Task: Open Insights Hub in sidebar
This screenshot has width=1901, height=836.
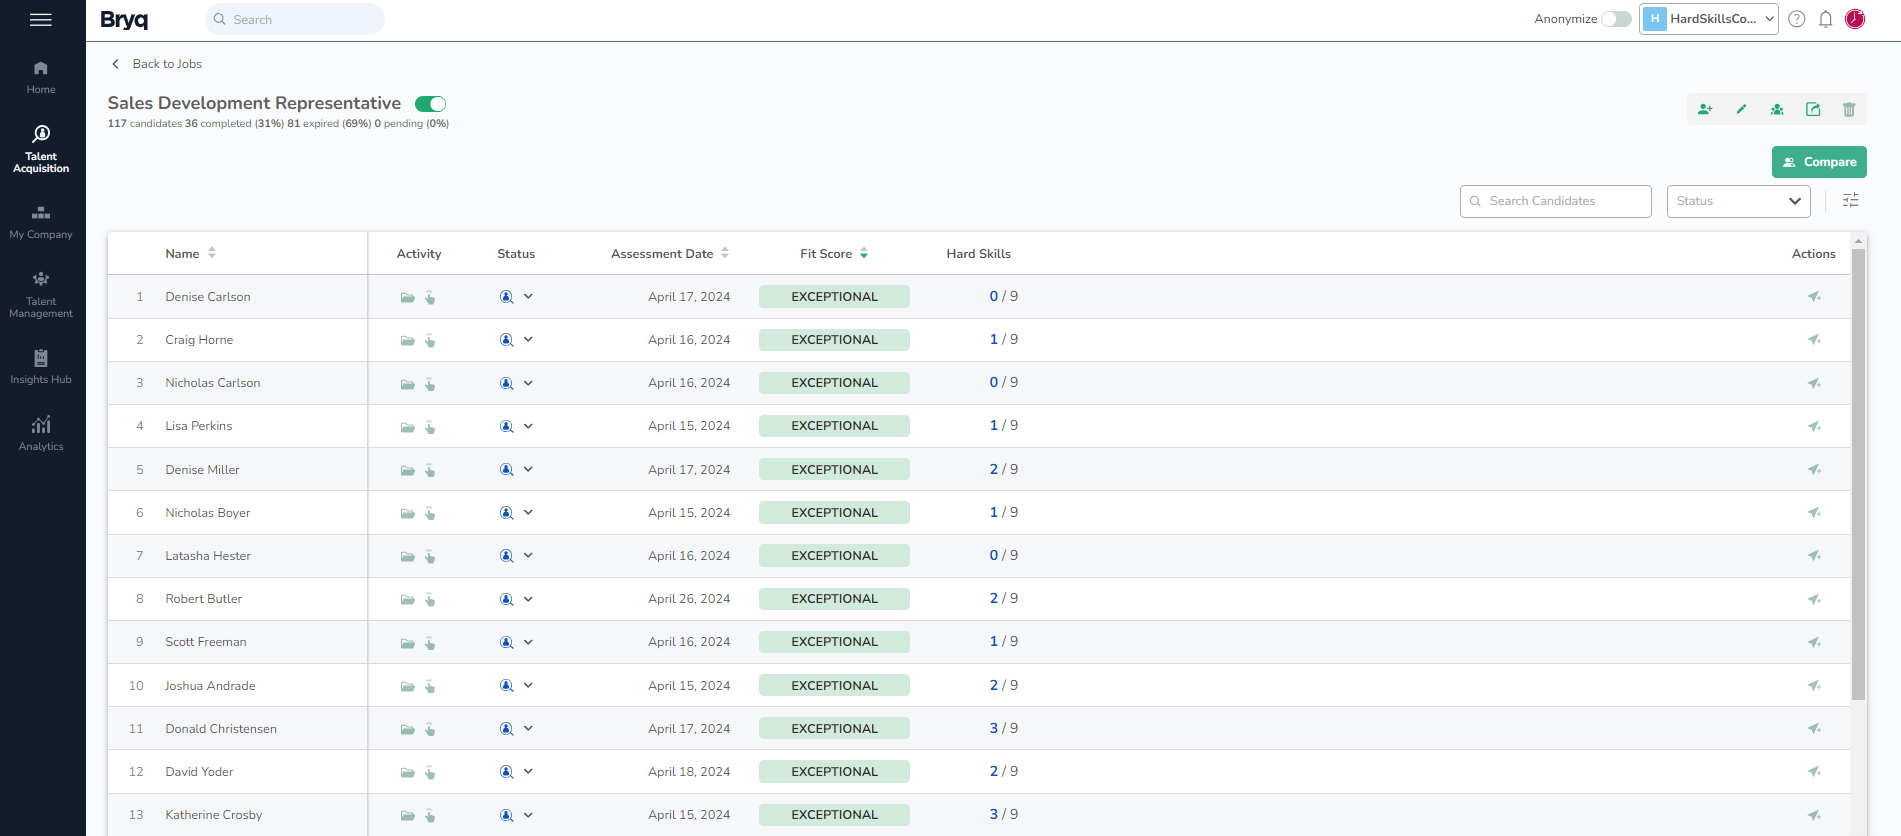Action: click(41, 366)
